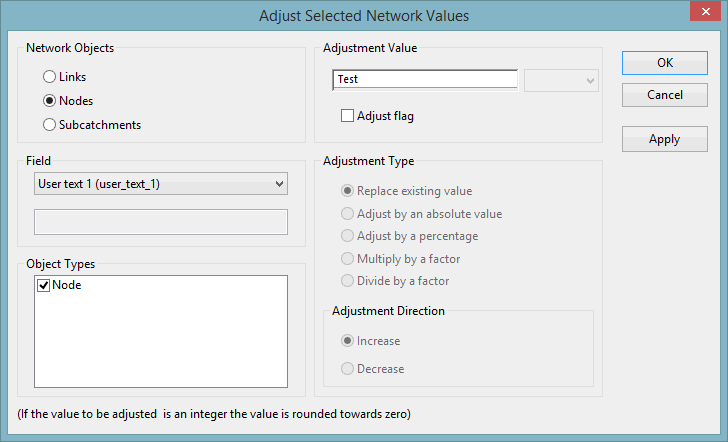The image size is (728, 442).
Task: Select Divide by a factor option
Action: [x=348, y=281]
